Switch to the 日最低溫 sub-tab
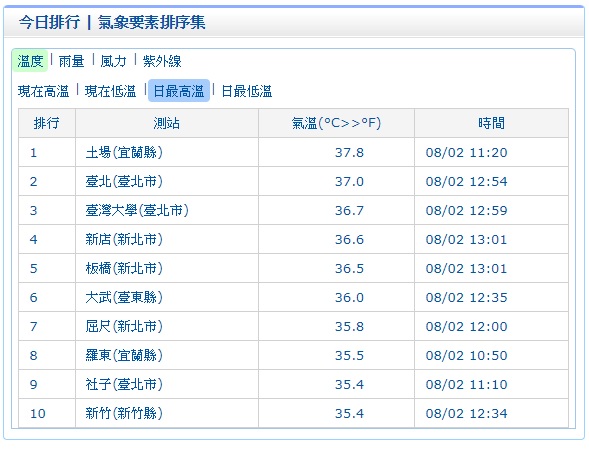Image resolution: width=589 pixels, height=455 pixels. (246, 91)
